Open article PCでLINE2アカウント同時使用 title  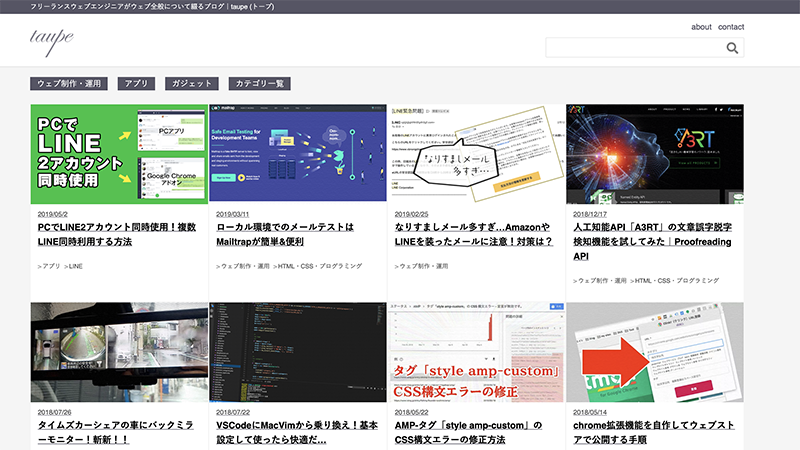(x=117, y=235)
